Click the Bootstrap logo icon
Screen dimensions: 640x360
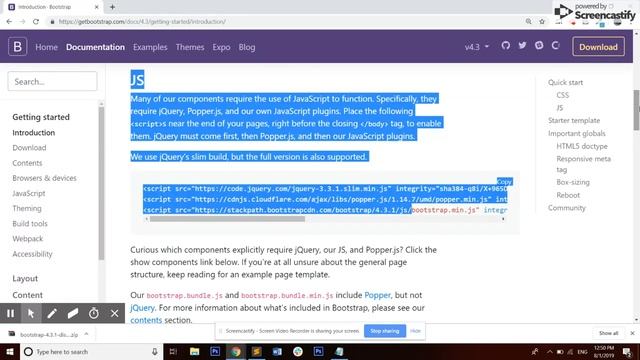tap(18, 47)
